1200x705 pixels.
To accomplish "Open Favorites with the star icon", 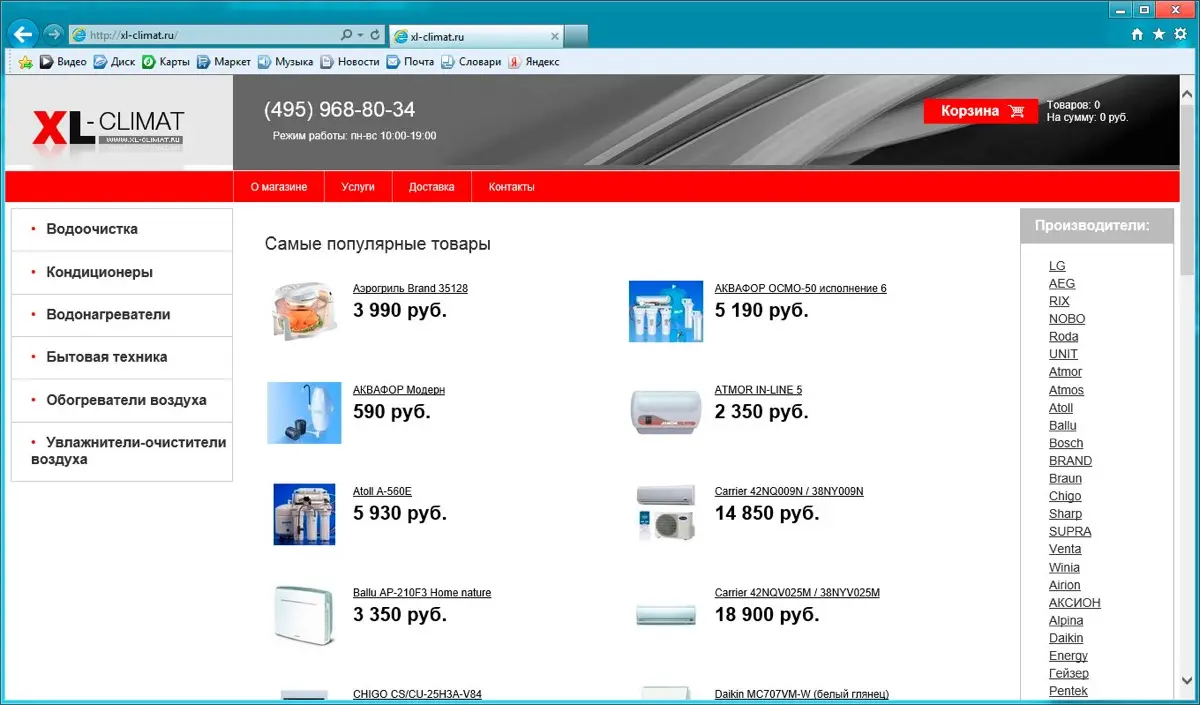I will point(1159,34).
